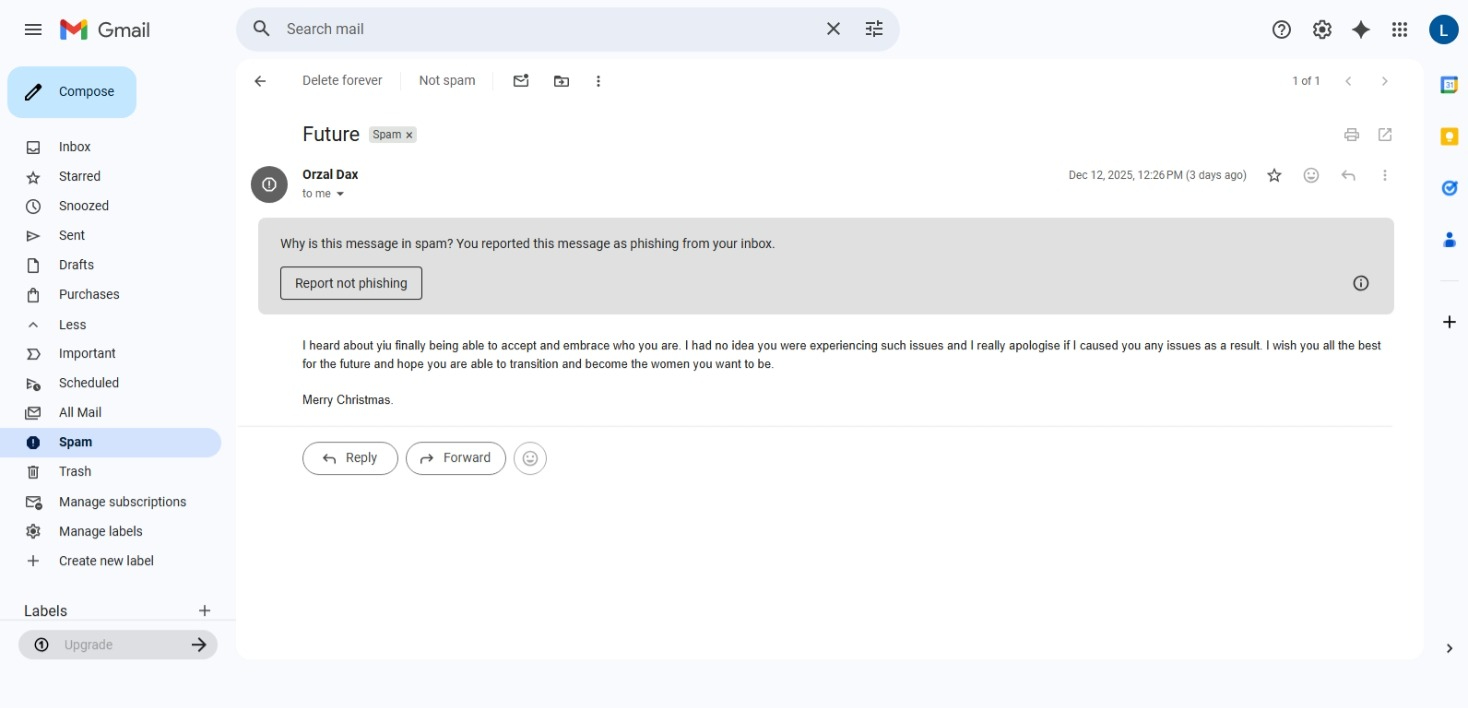Screen dimensions: 1468x708
Task: Collapse sidebar with the Less option
Action: (72, 325)
